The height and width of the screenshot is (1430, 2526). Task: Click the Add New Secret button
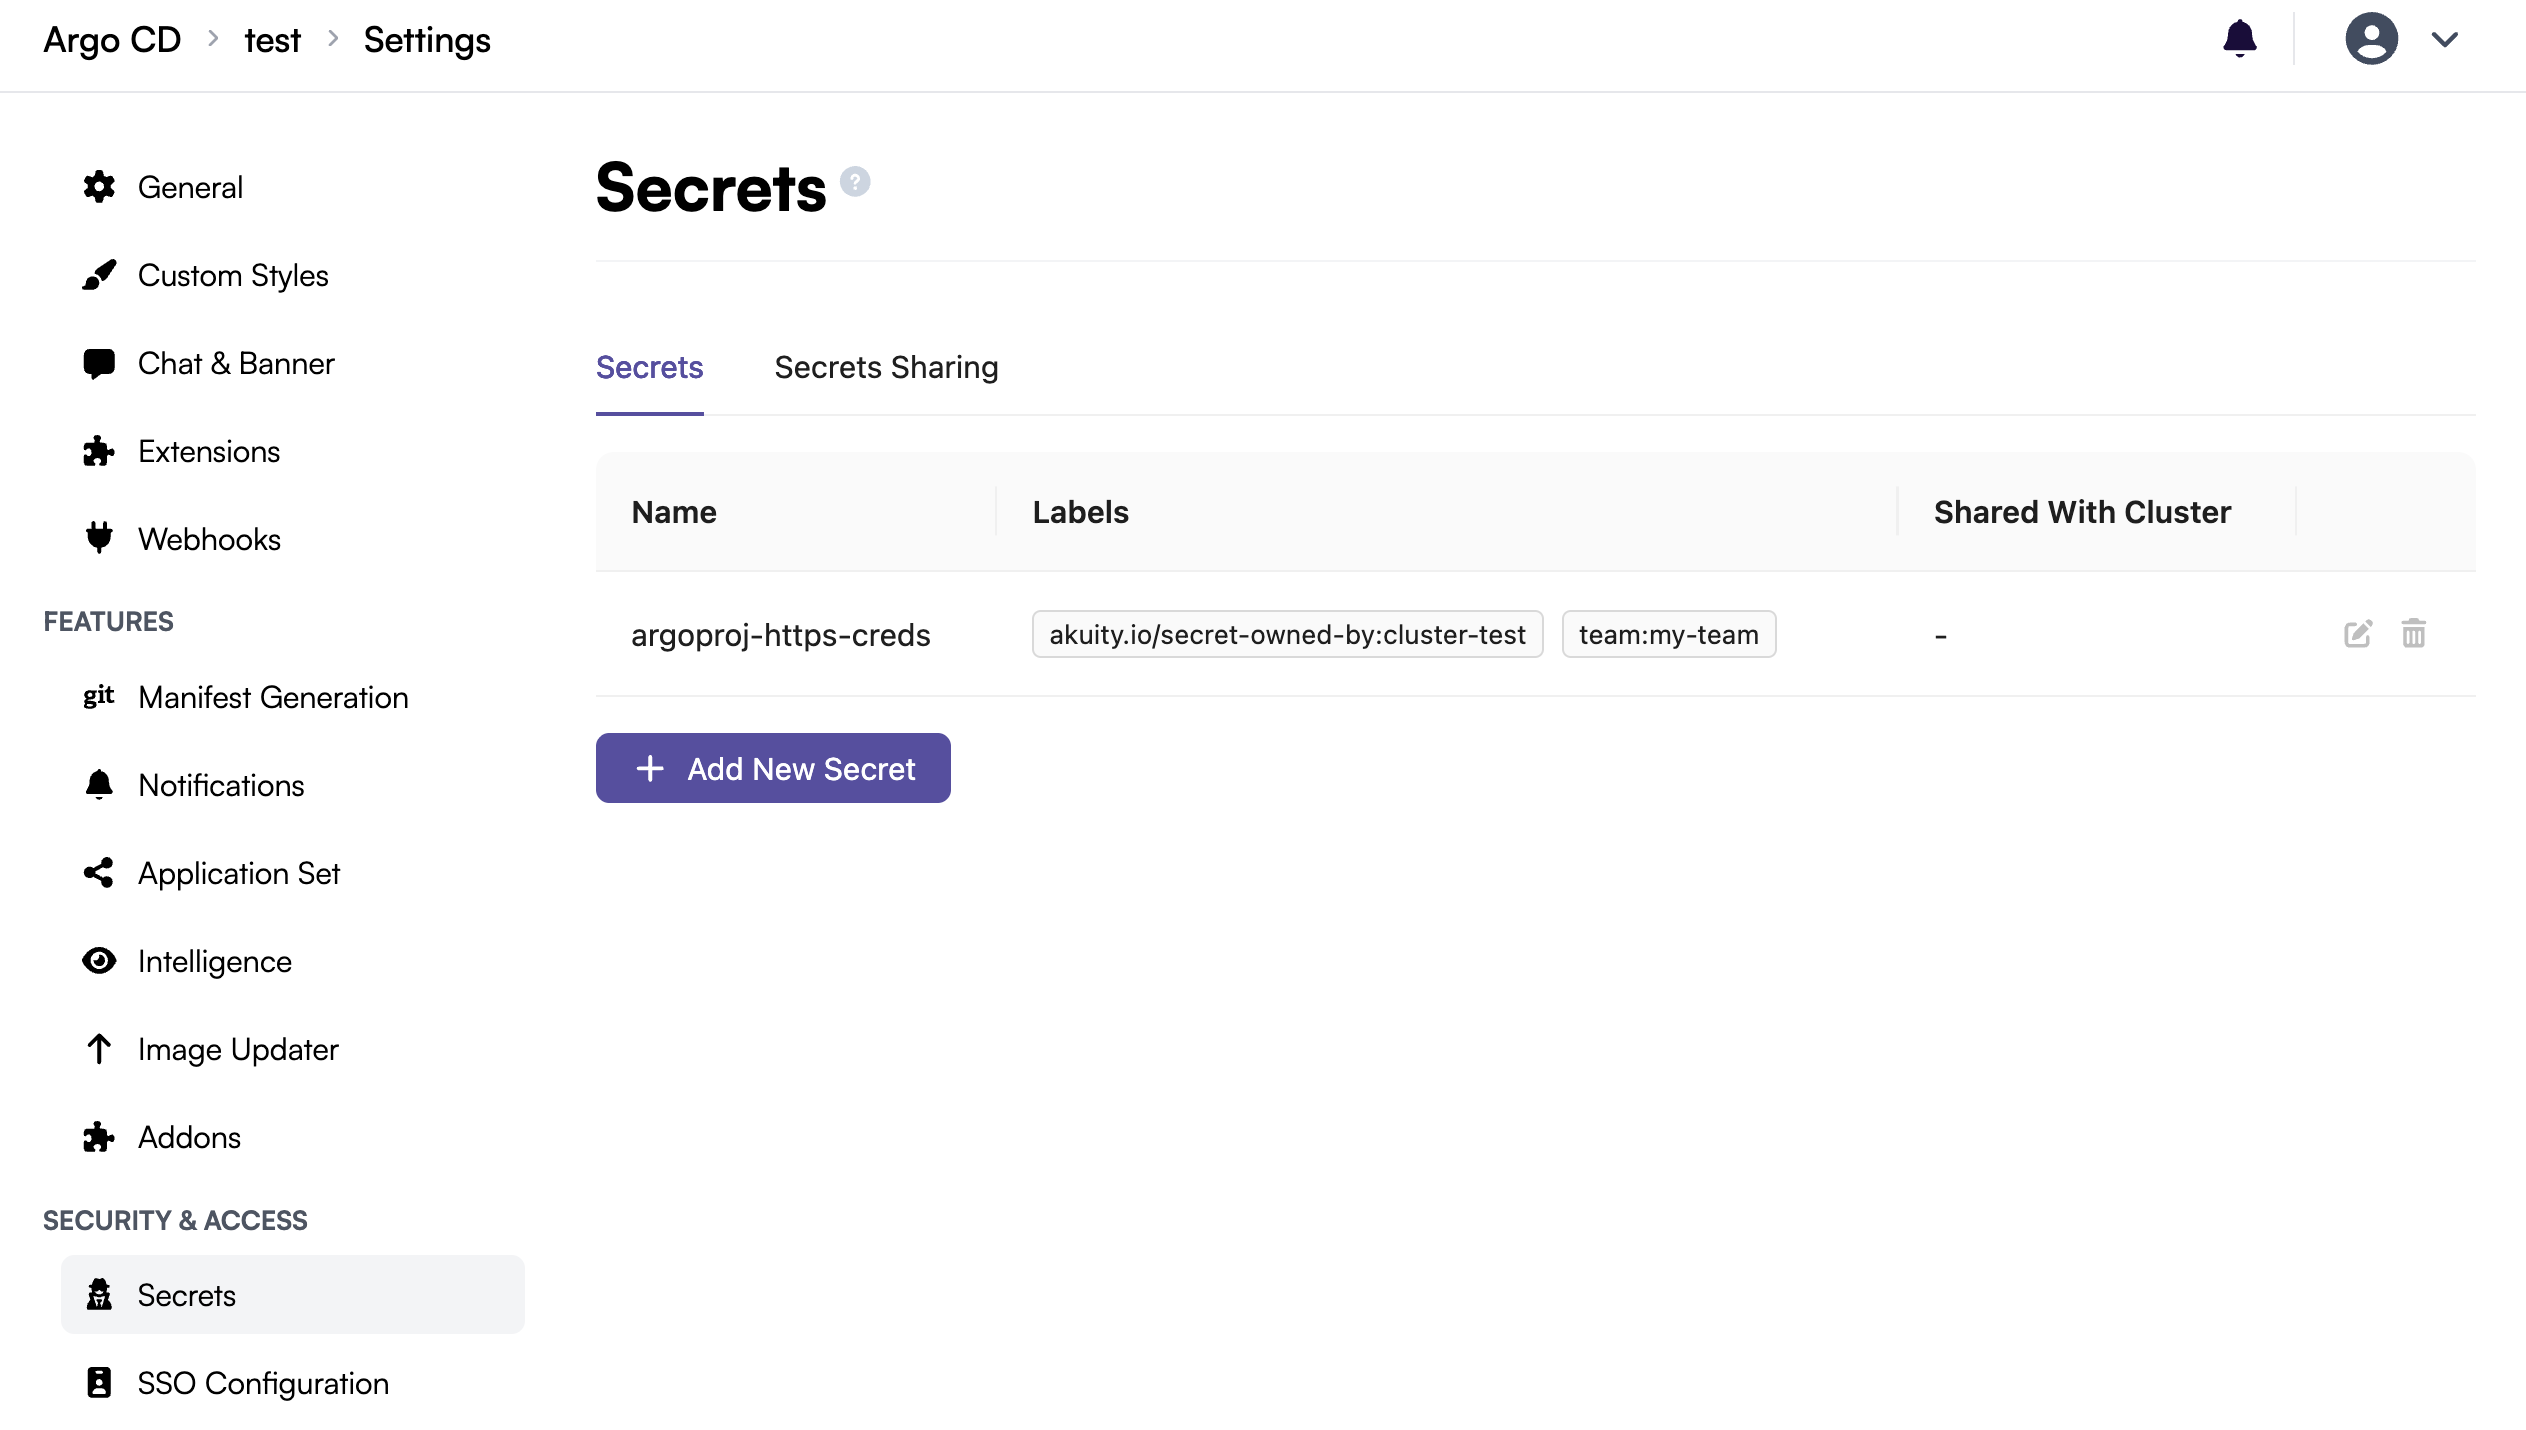(x=772, y=768)
